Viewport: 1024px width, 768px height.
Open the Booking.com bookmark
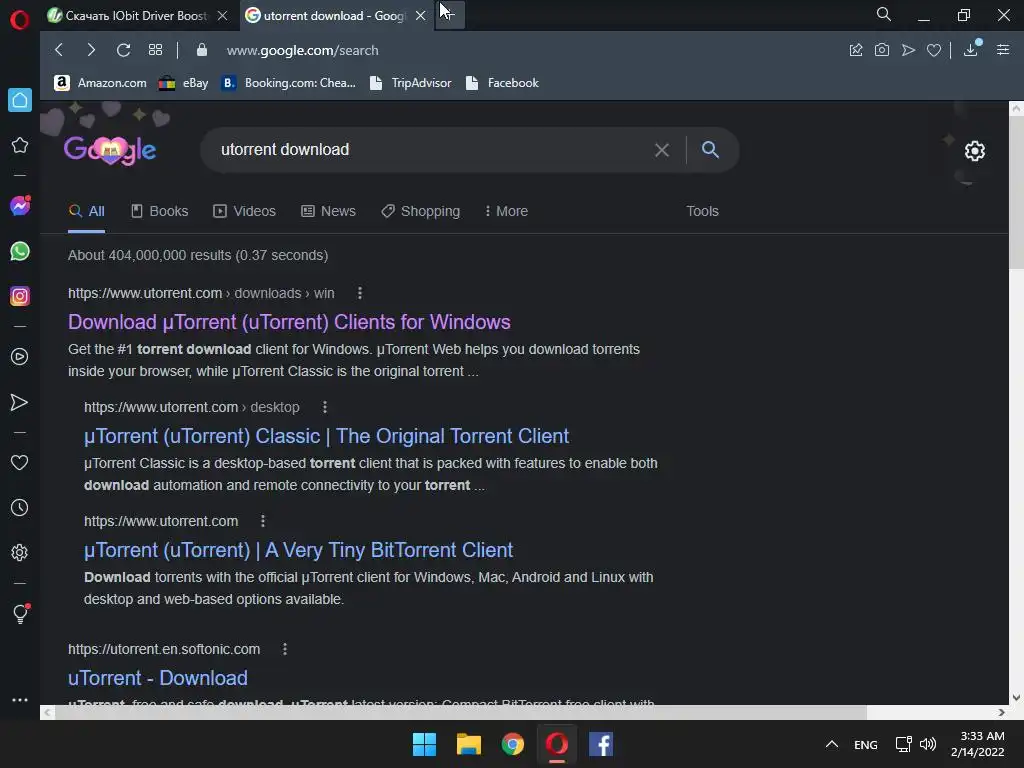tap(289, 83)
